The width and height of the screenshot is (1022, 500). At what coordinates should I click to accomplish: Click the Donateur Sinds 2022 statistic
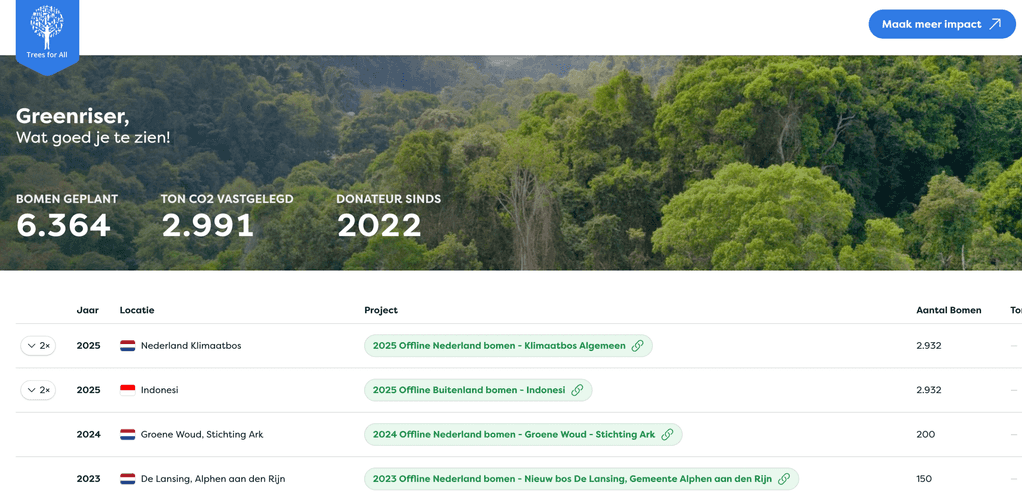pos(379,225)
